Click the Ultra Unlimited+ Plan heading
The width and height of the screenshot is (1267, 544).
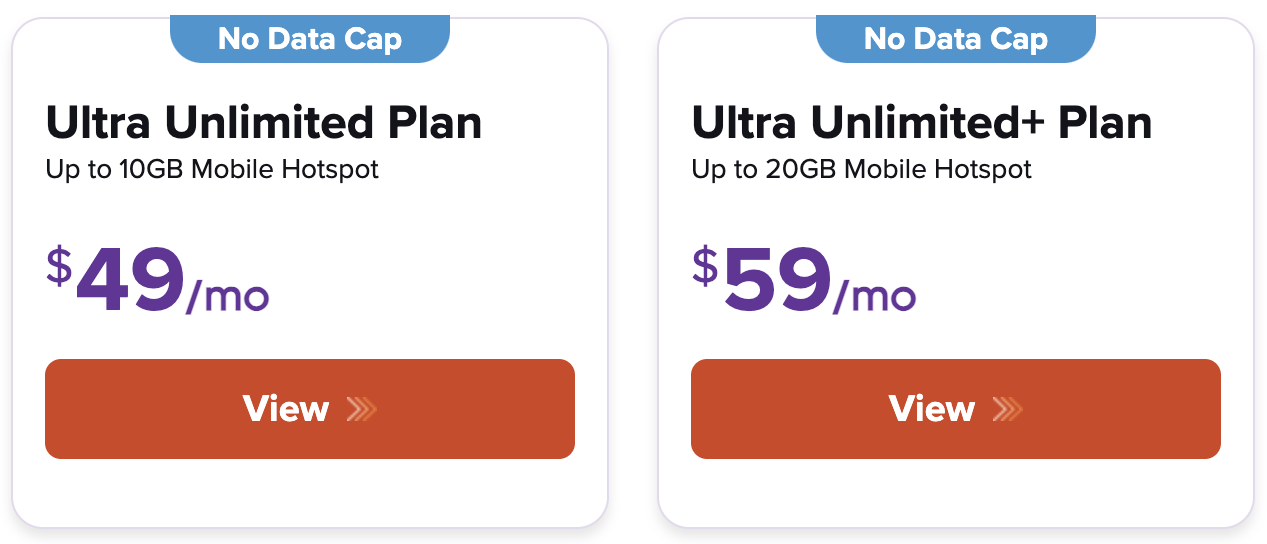[921, 123]
